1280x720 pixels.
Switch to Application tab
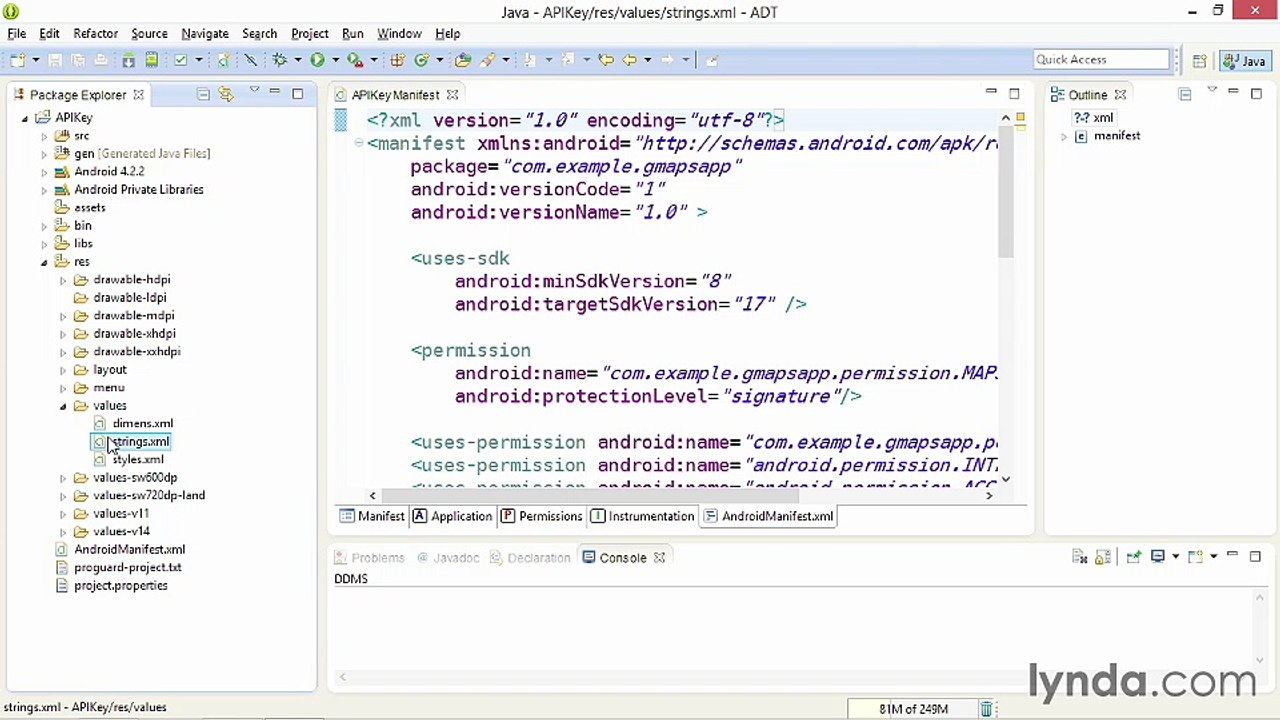tap(452, 516)
